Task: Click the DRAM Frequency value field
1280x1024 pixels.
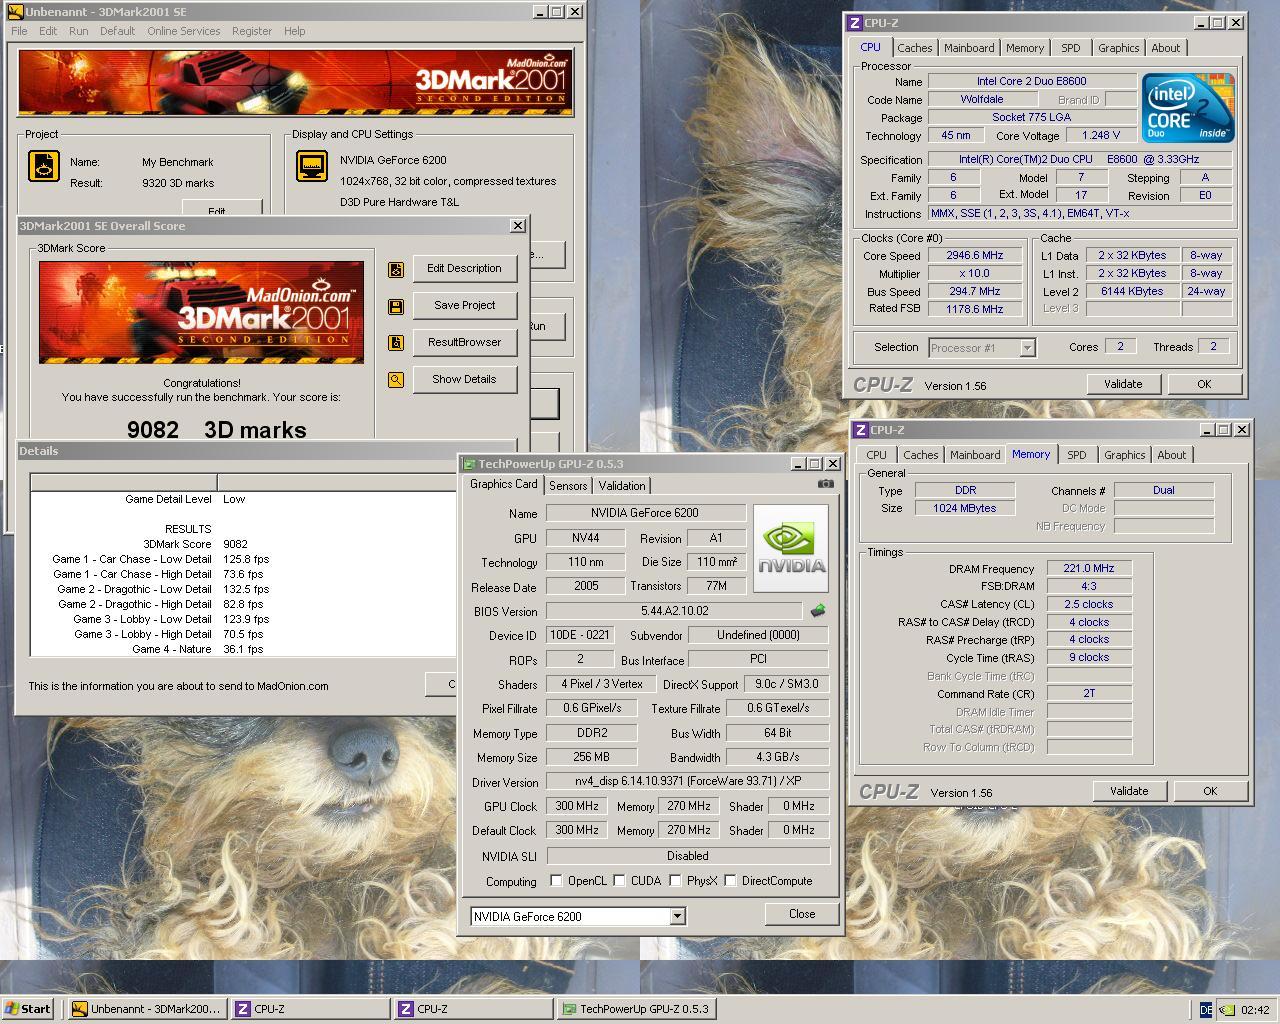Action: pos(1089,568)
